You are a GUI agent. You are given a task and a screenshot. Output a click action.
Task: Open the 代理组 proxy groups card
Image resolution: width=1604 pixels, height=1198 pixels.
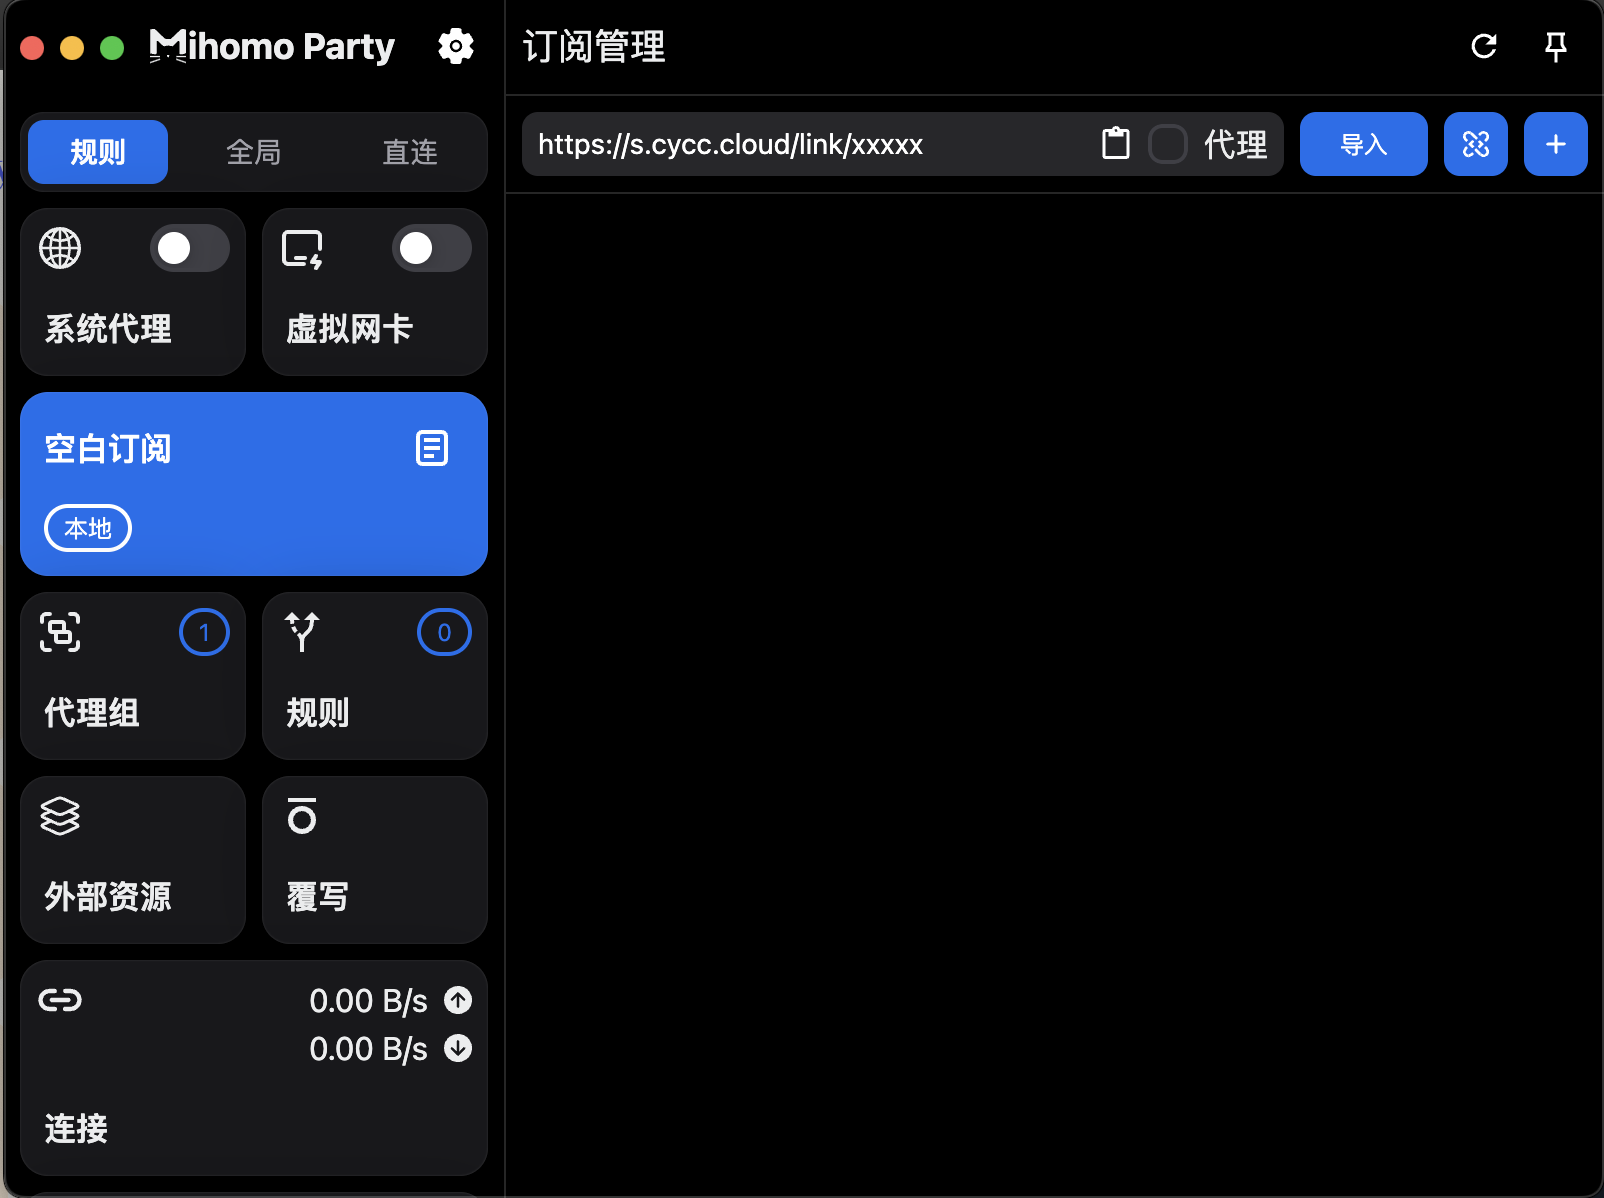133,676
